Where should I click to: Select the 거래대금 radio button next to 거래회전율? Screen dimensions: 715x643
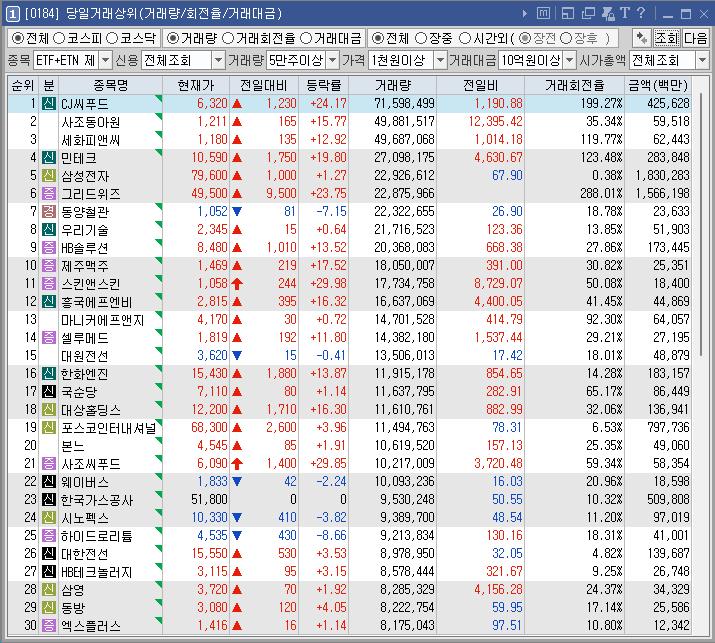point(306,38)
